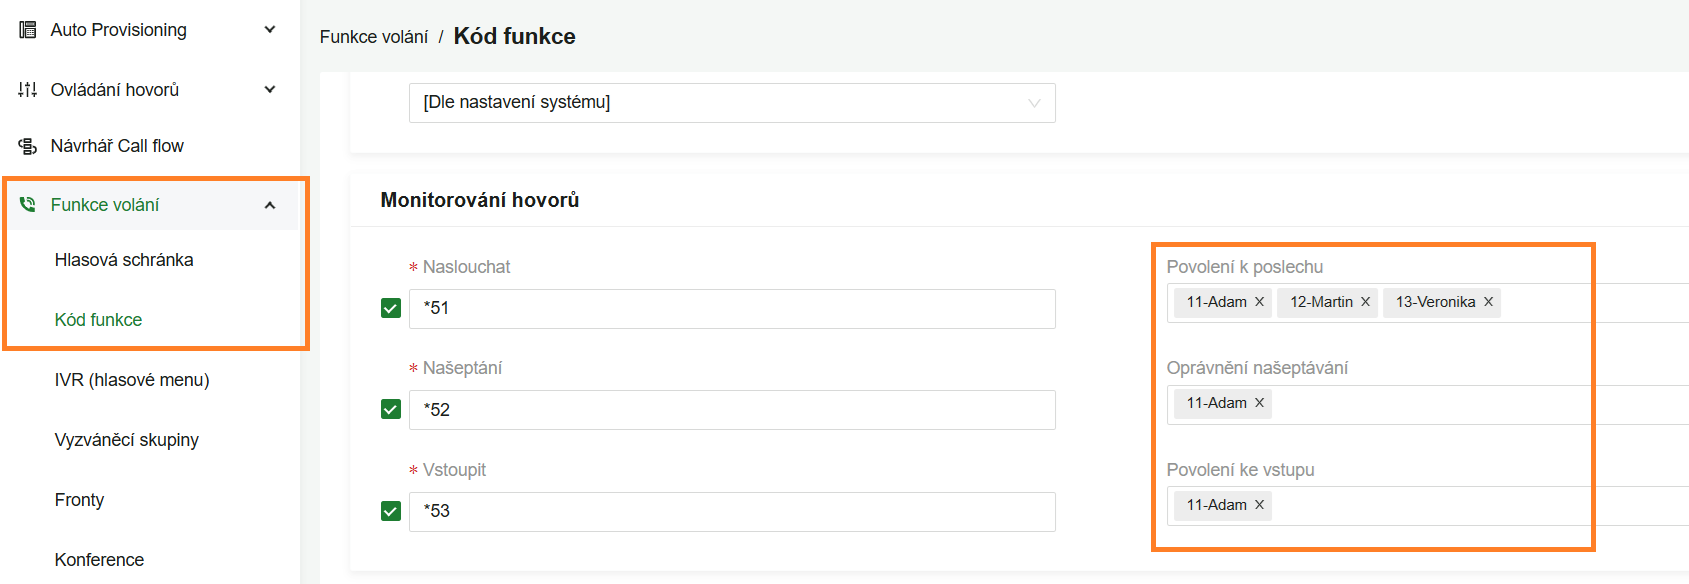Click the Funkce volání phone icon

pos(28,205)
